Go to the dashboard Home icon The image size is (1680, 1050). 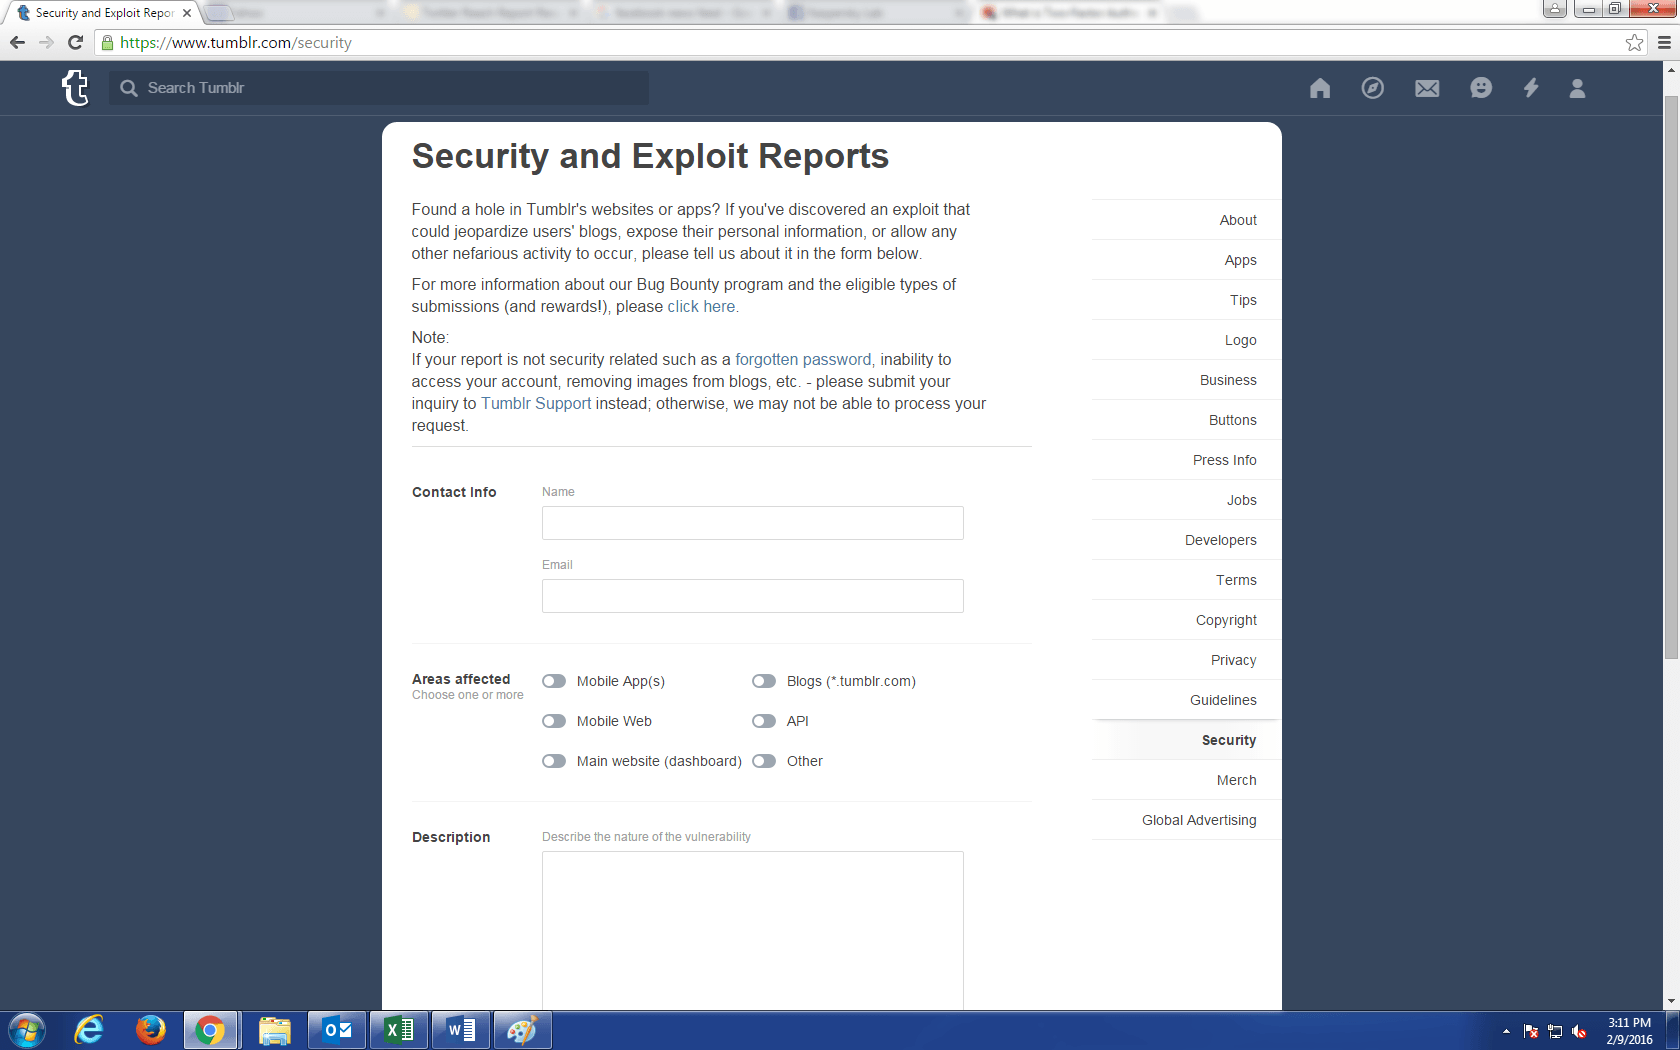coord(1320,88)
